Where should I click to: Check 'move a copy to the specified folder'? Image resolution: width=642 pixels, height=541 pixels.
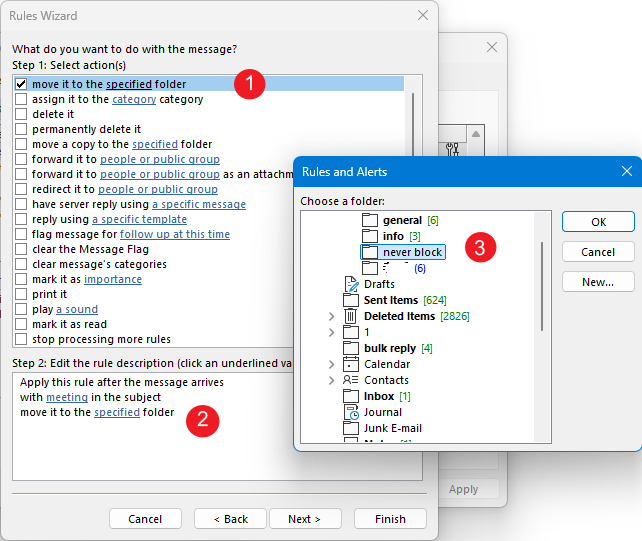(21, 144)
